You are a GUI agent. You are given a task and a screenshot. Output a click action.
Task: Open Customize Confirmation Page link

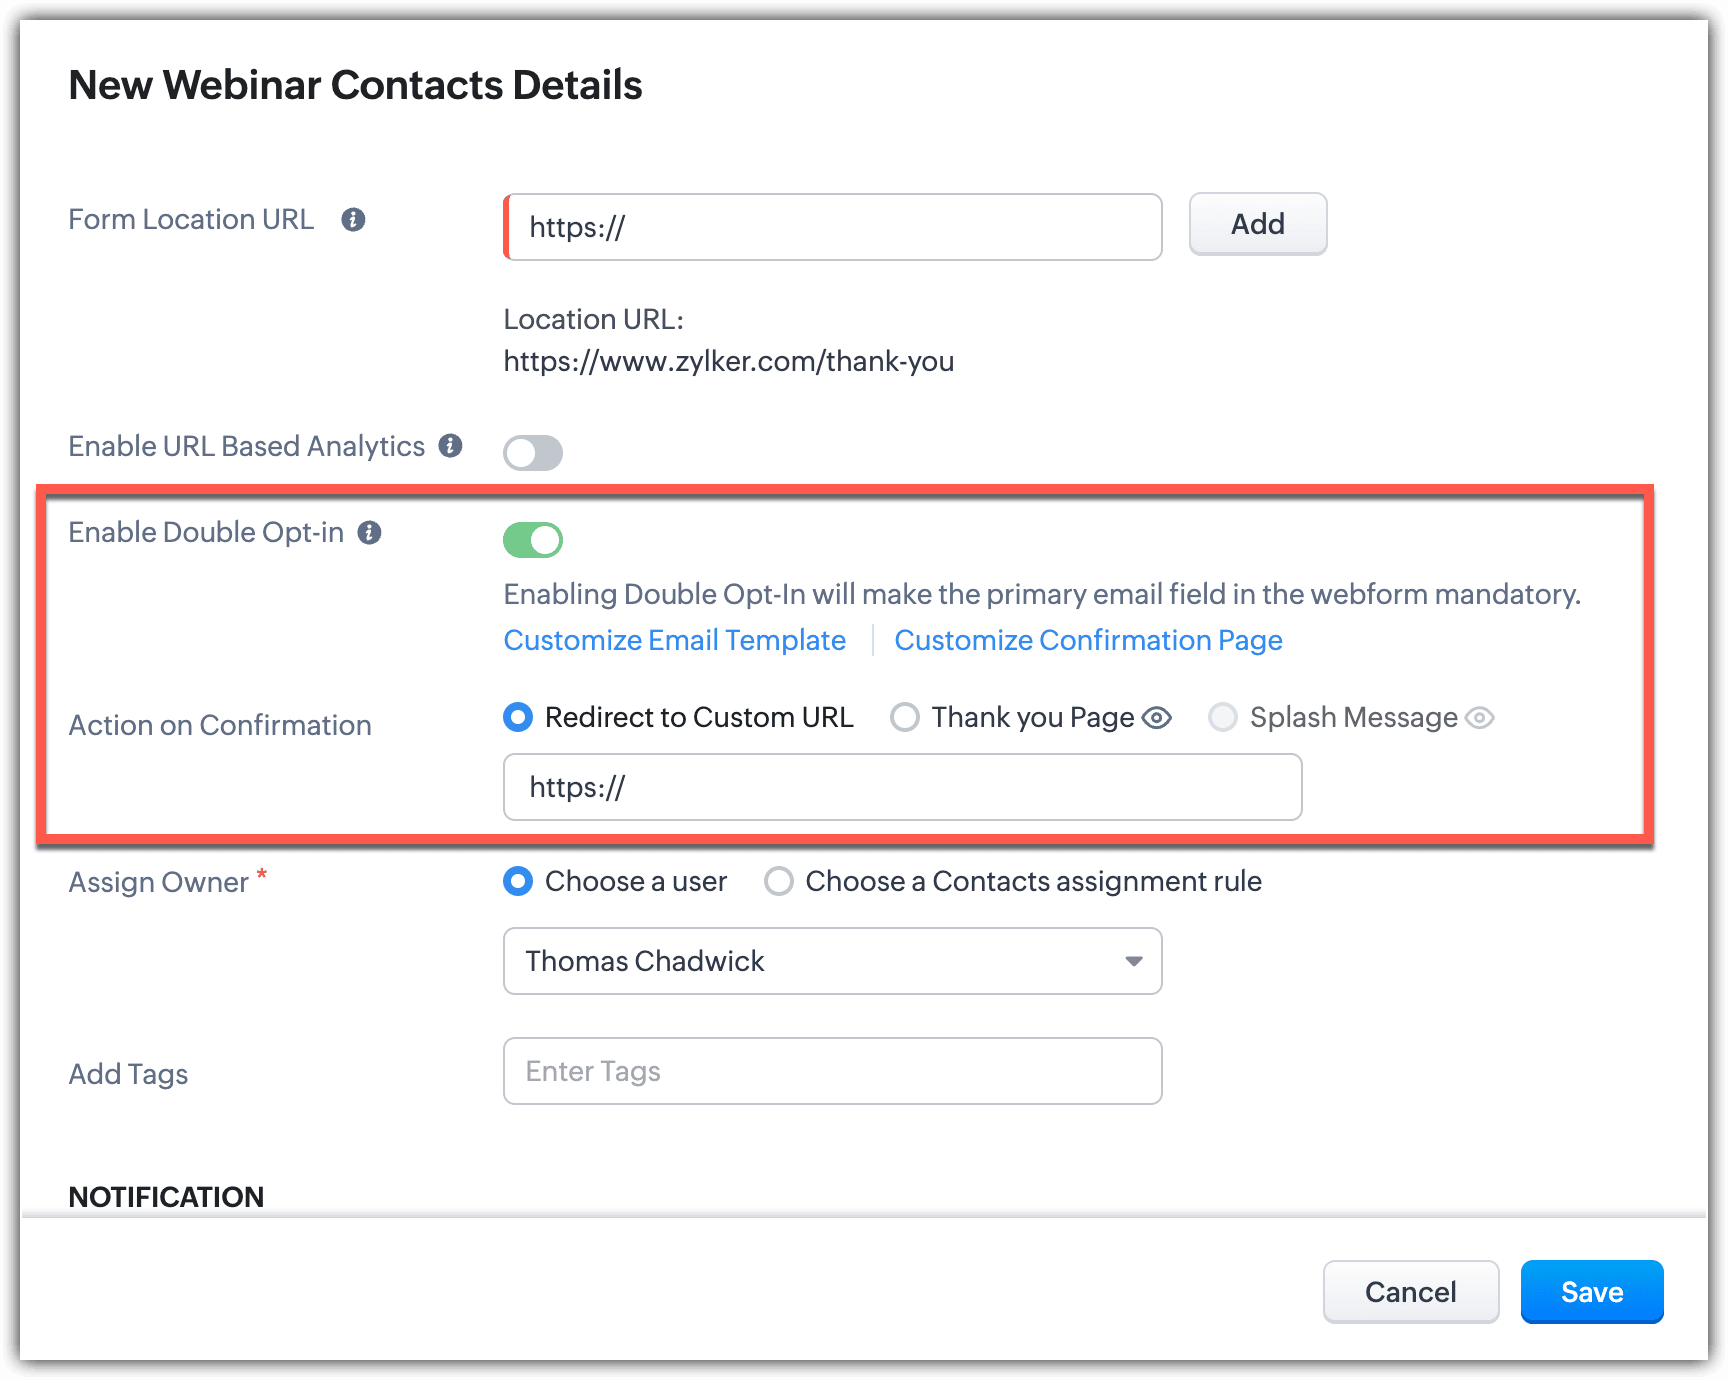(1088, 640)
